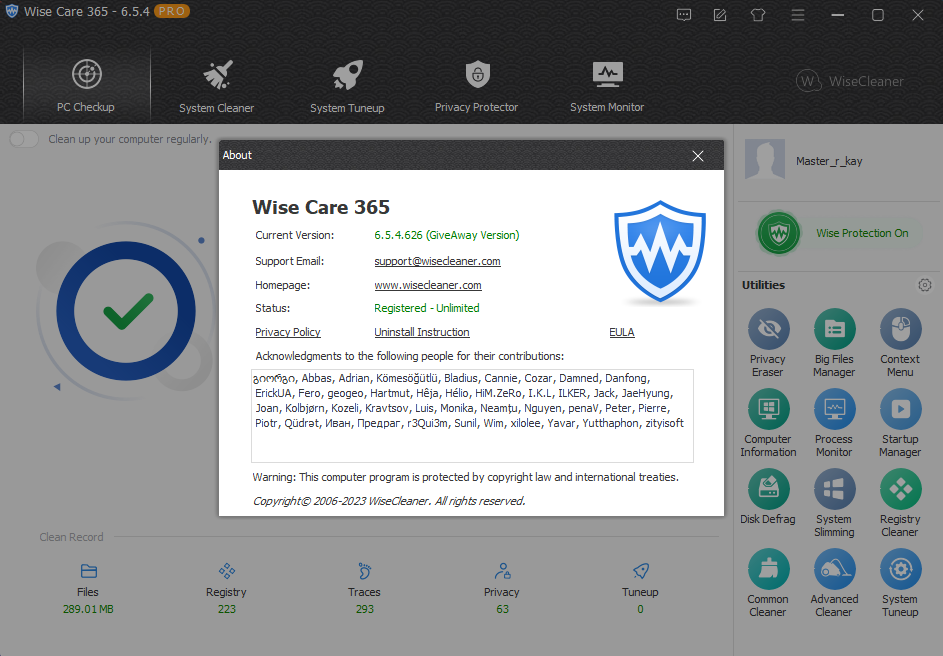Click the Master_r_kay username
943x656 pixels.
coord(829,161)
